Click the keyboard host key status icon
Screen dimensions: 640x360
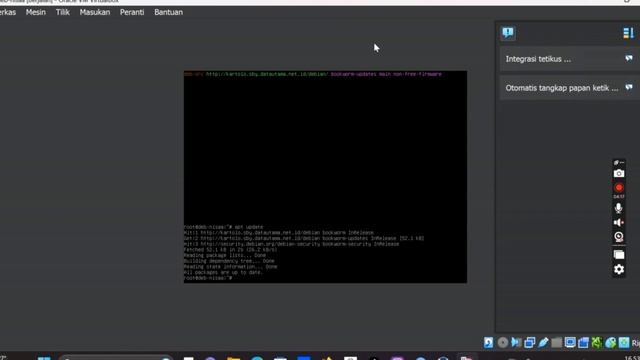pos(624,343)
